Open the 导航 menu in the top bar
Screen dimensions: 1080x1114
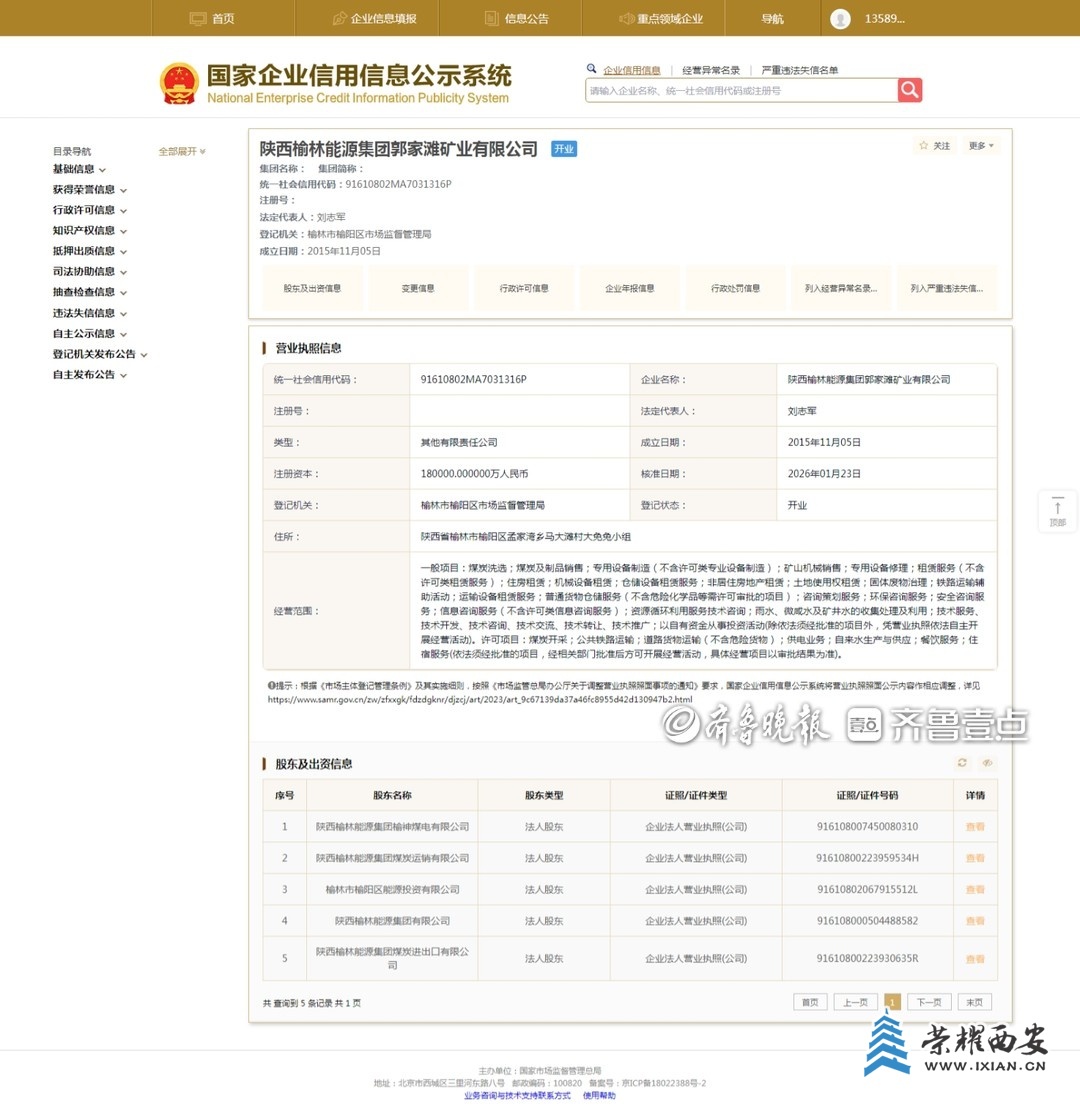[772, 19]
